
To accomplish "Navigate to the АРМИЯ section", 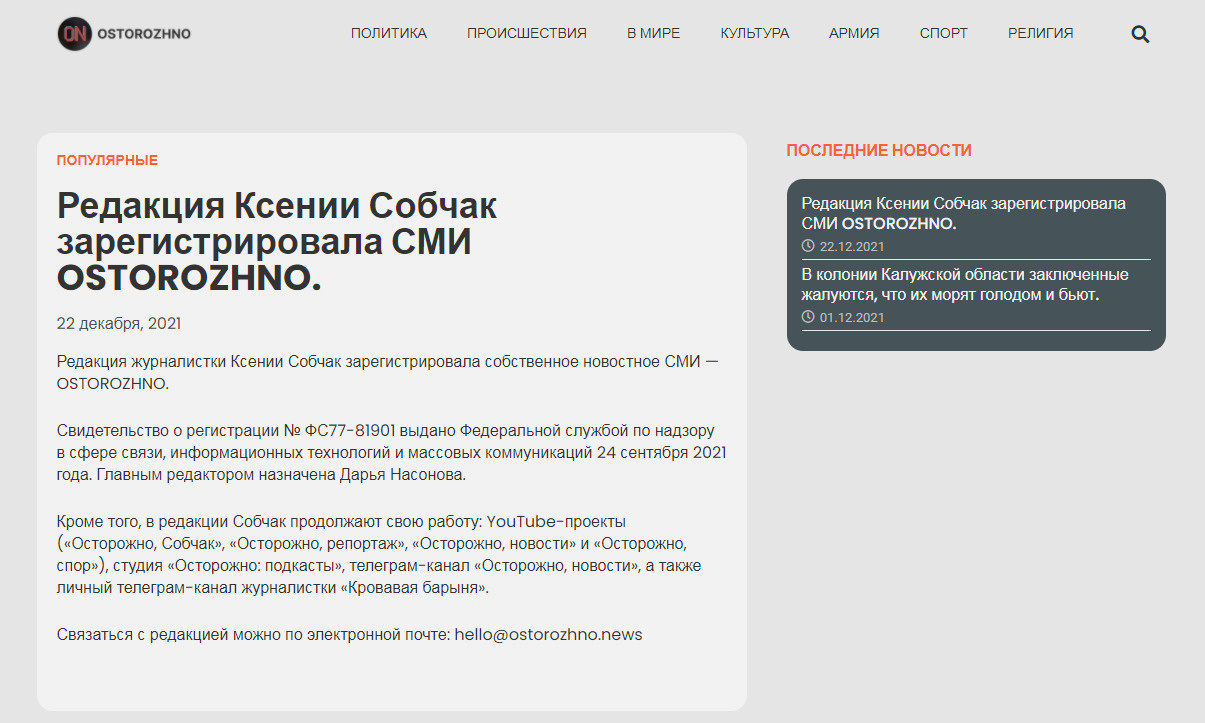I will tap(854, 33).
